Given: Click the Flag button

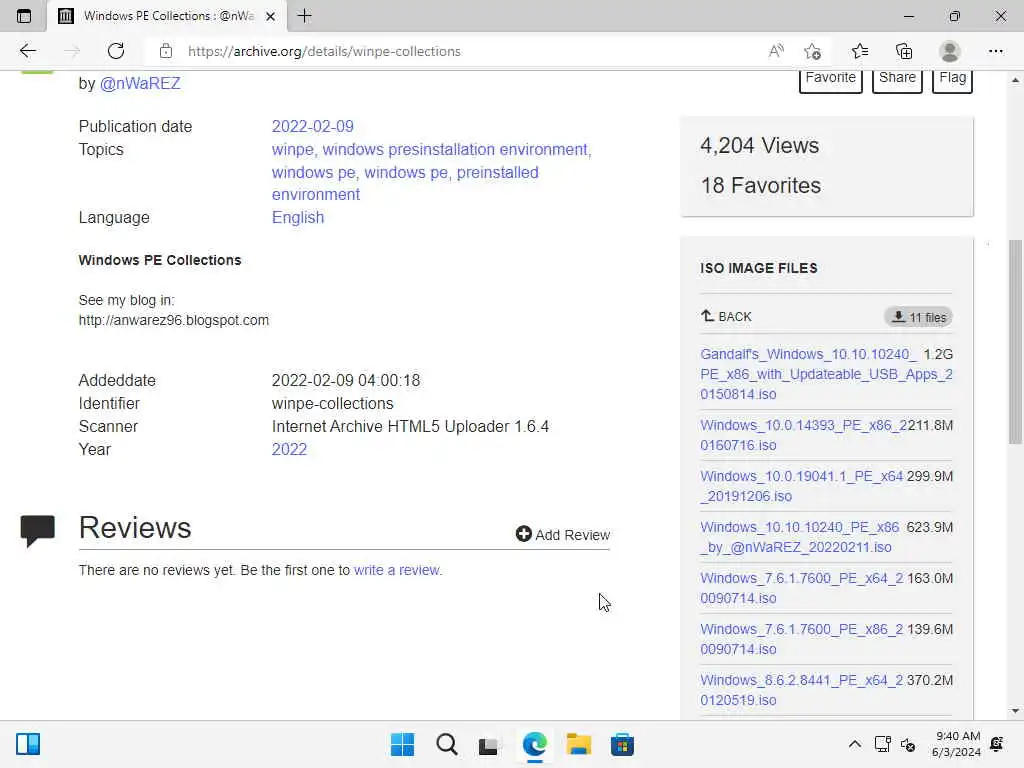Looking at the screenshot, I should pos(952,80).
